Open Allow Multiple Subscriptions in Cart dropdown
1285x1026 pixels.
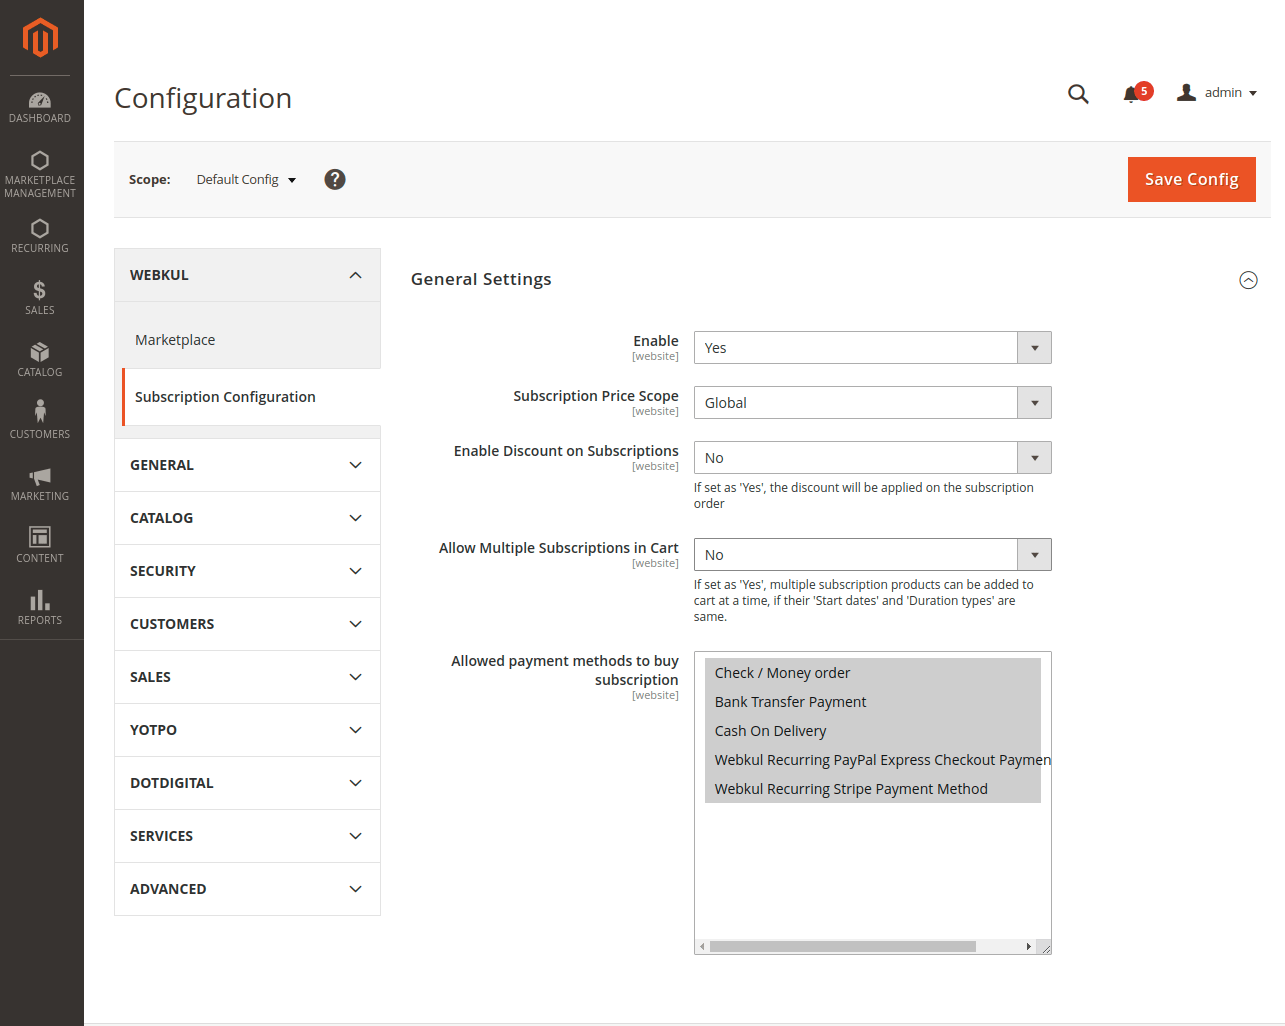point(873,555)
